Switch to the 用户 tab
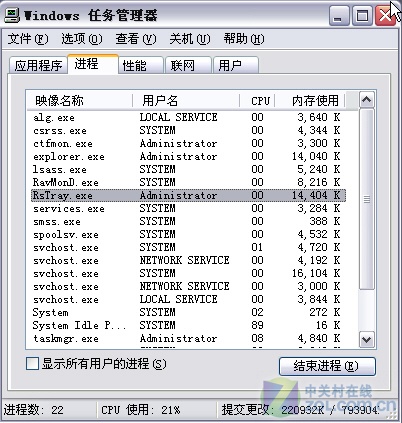402x423 pixels. [x=236, y=65]
